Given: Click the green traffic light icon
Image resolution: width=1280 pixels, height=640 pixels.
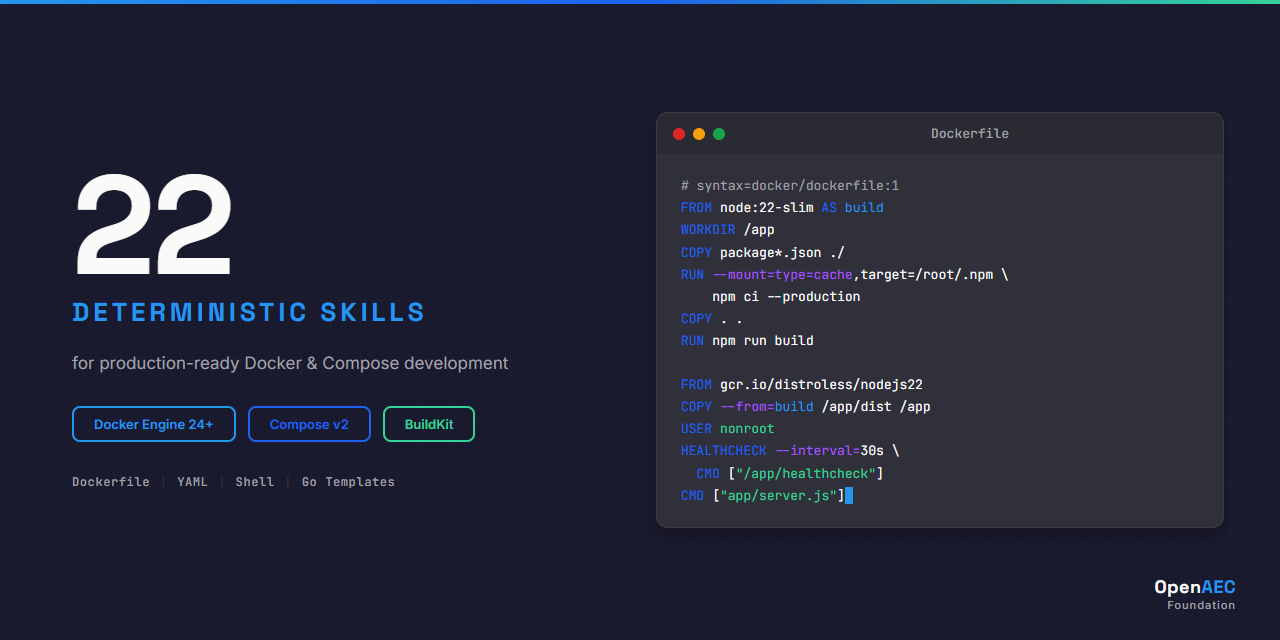Looking at the screenshot, I should [x=719, y=133].
